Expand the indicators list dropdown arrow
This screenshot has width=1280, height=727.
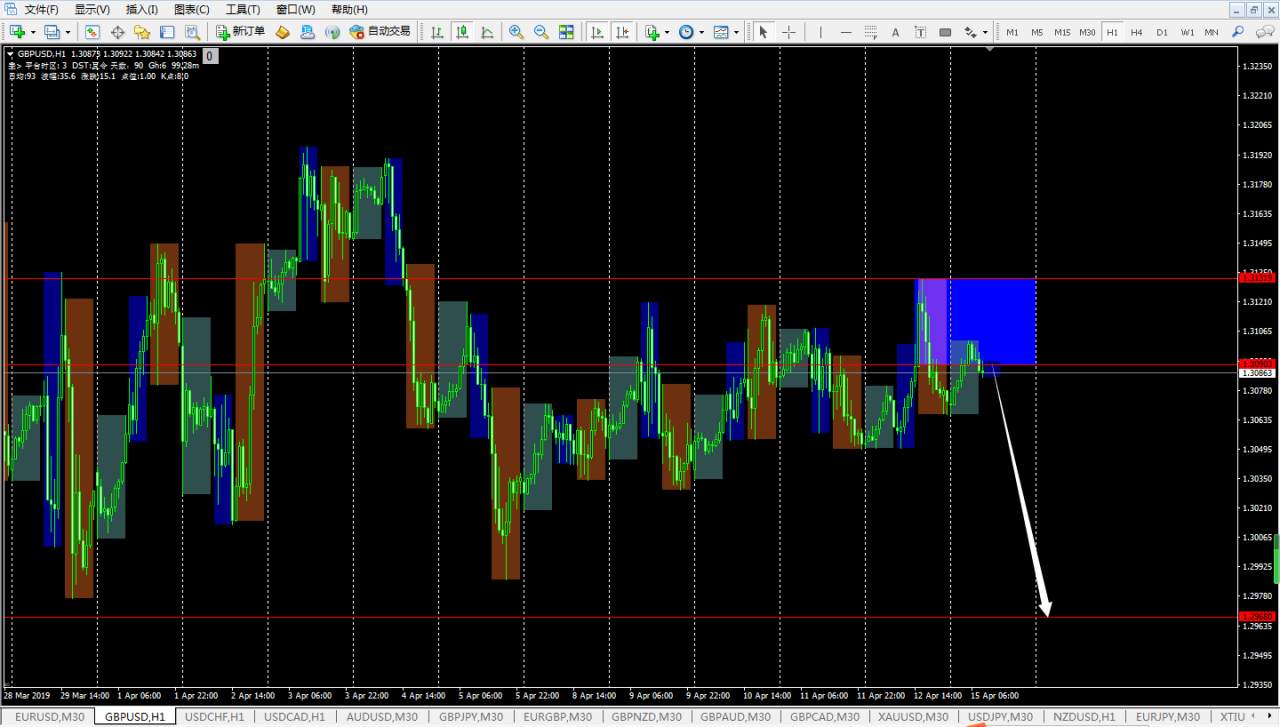668,33
